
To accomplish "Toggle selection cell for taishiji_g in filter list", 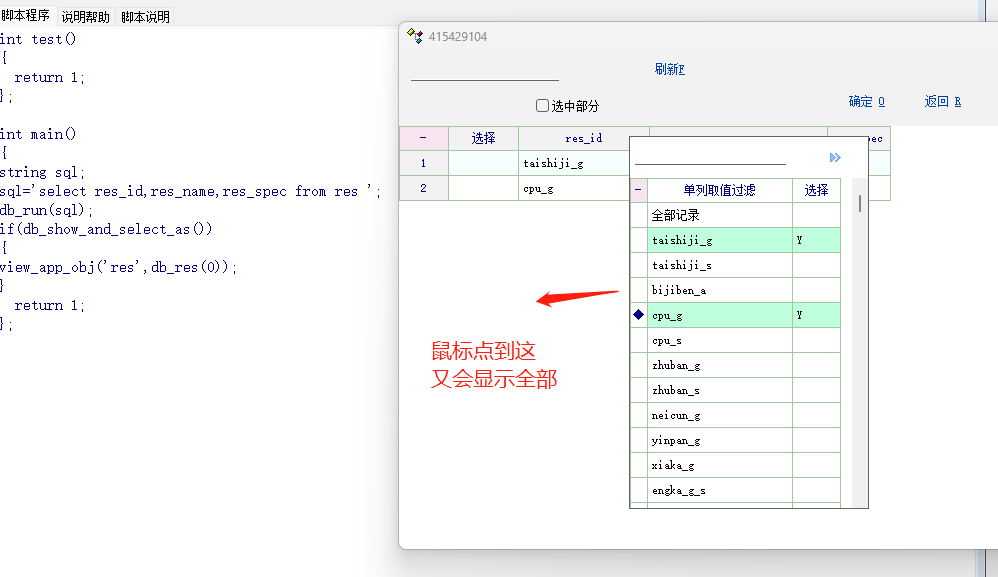I will pos(816,240).
